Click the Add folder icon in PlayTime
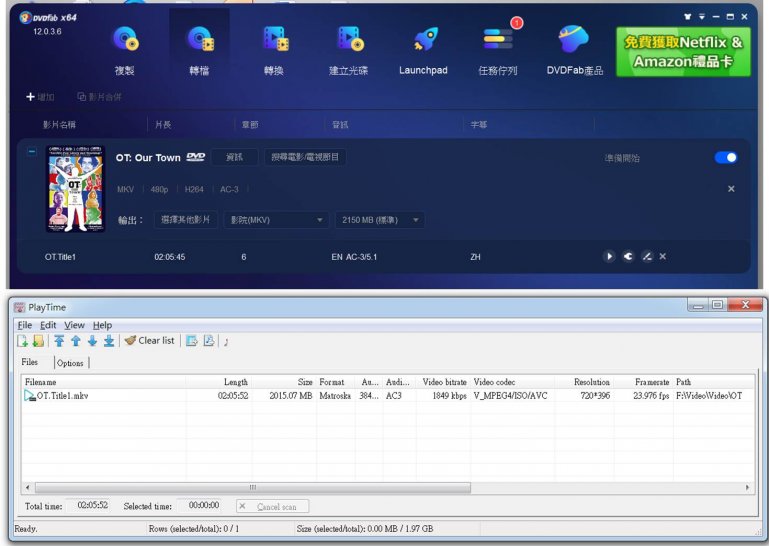 [38, 340]
